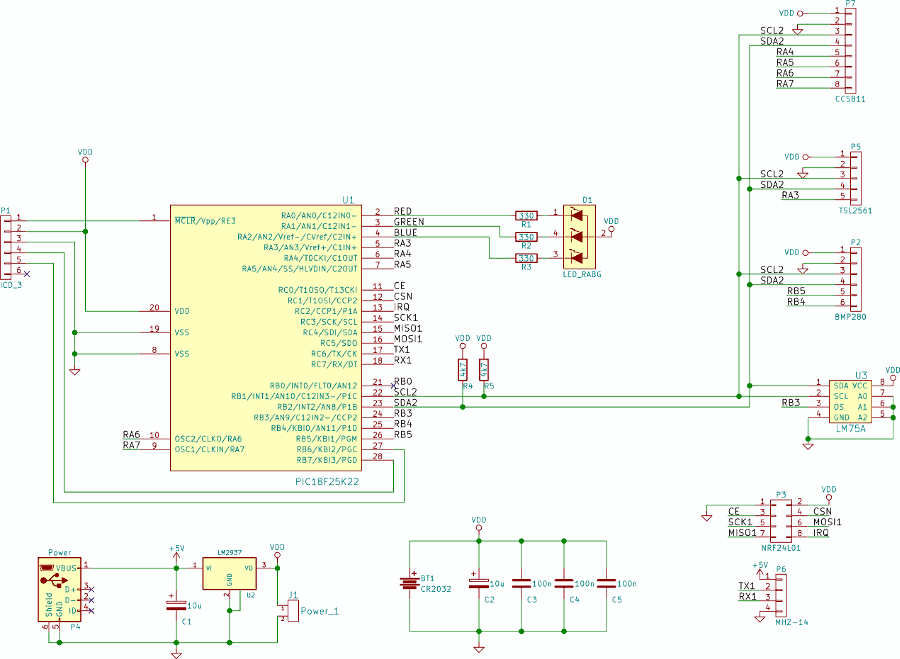
Task: Select the P7 eight-pin connector symbol
Action: [x=850, y=51]
